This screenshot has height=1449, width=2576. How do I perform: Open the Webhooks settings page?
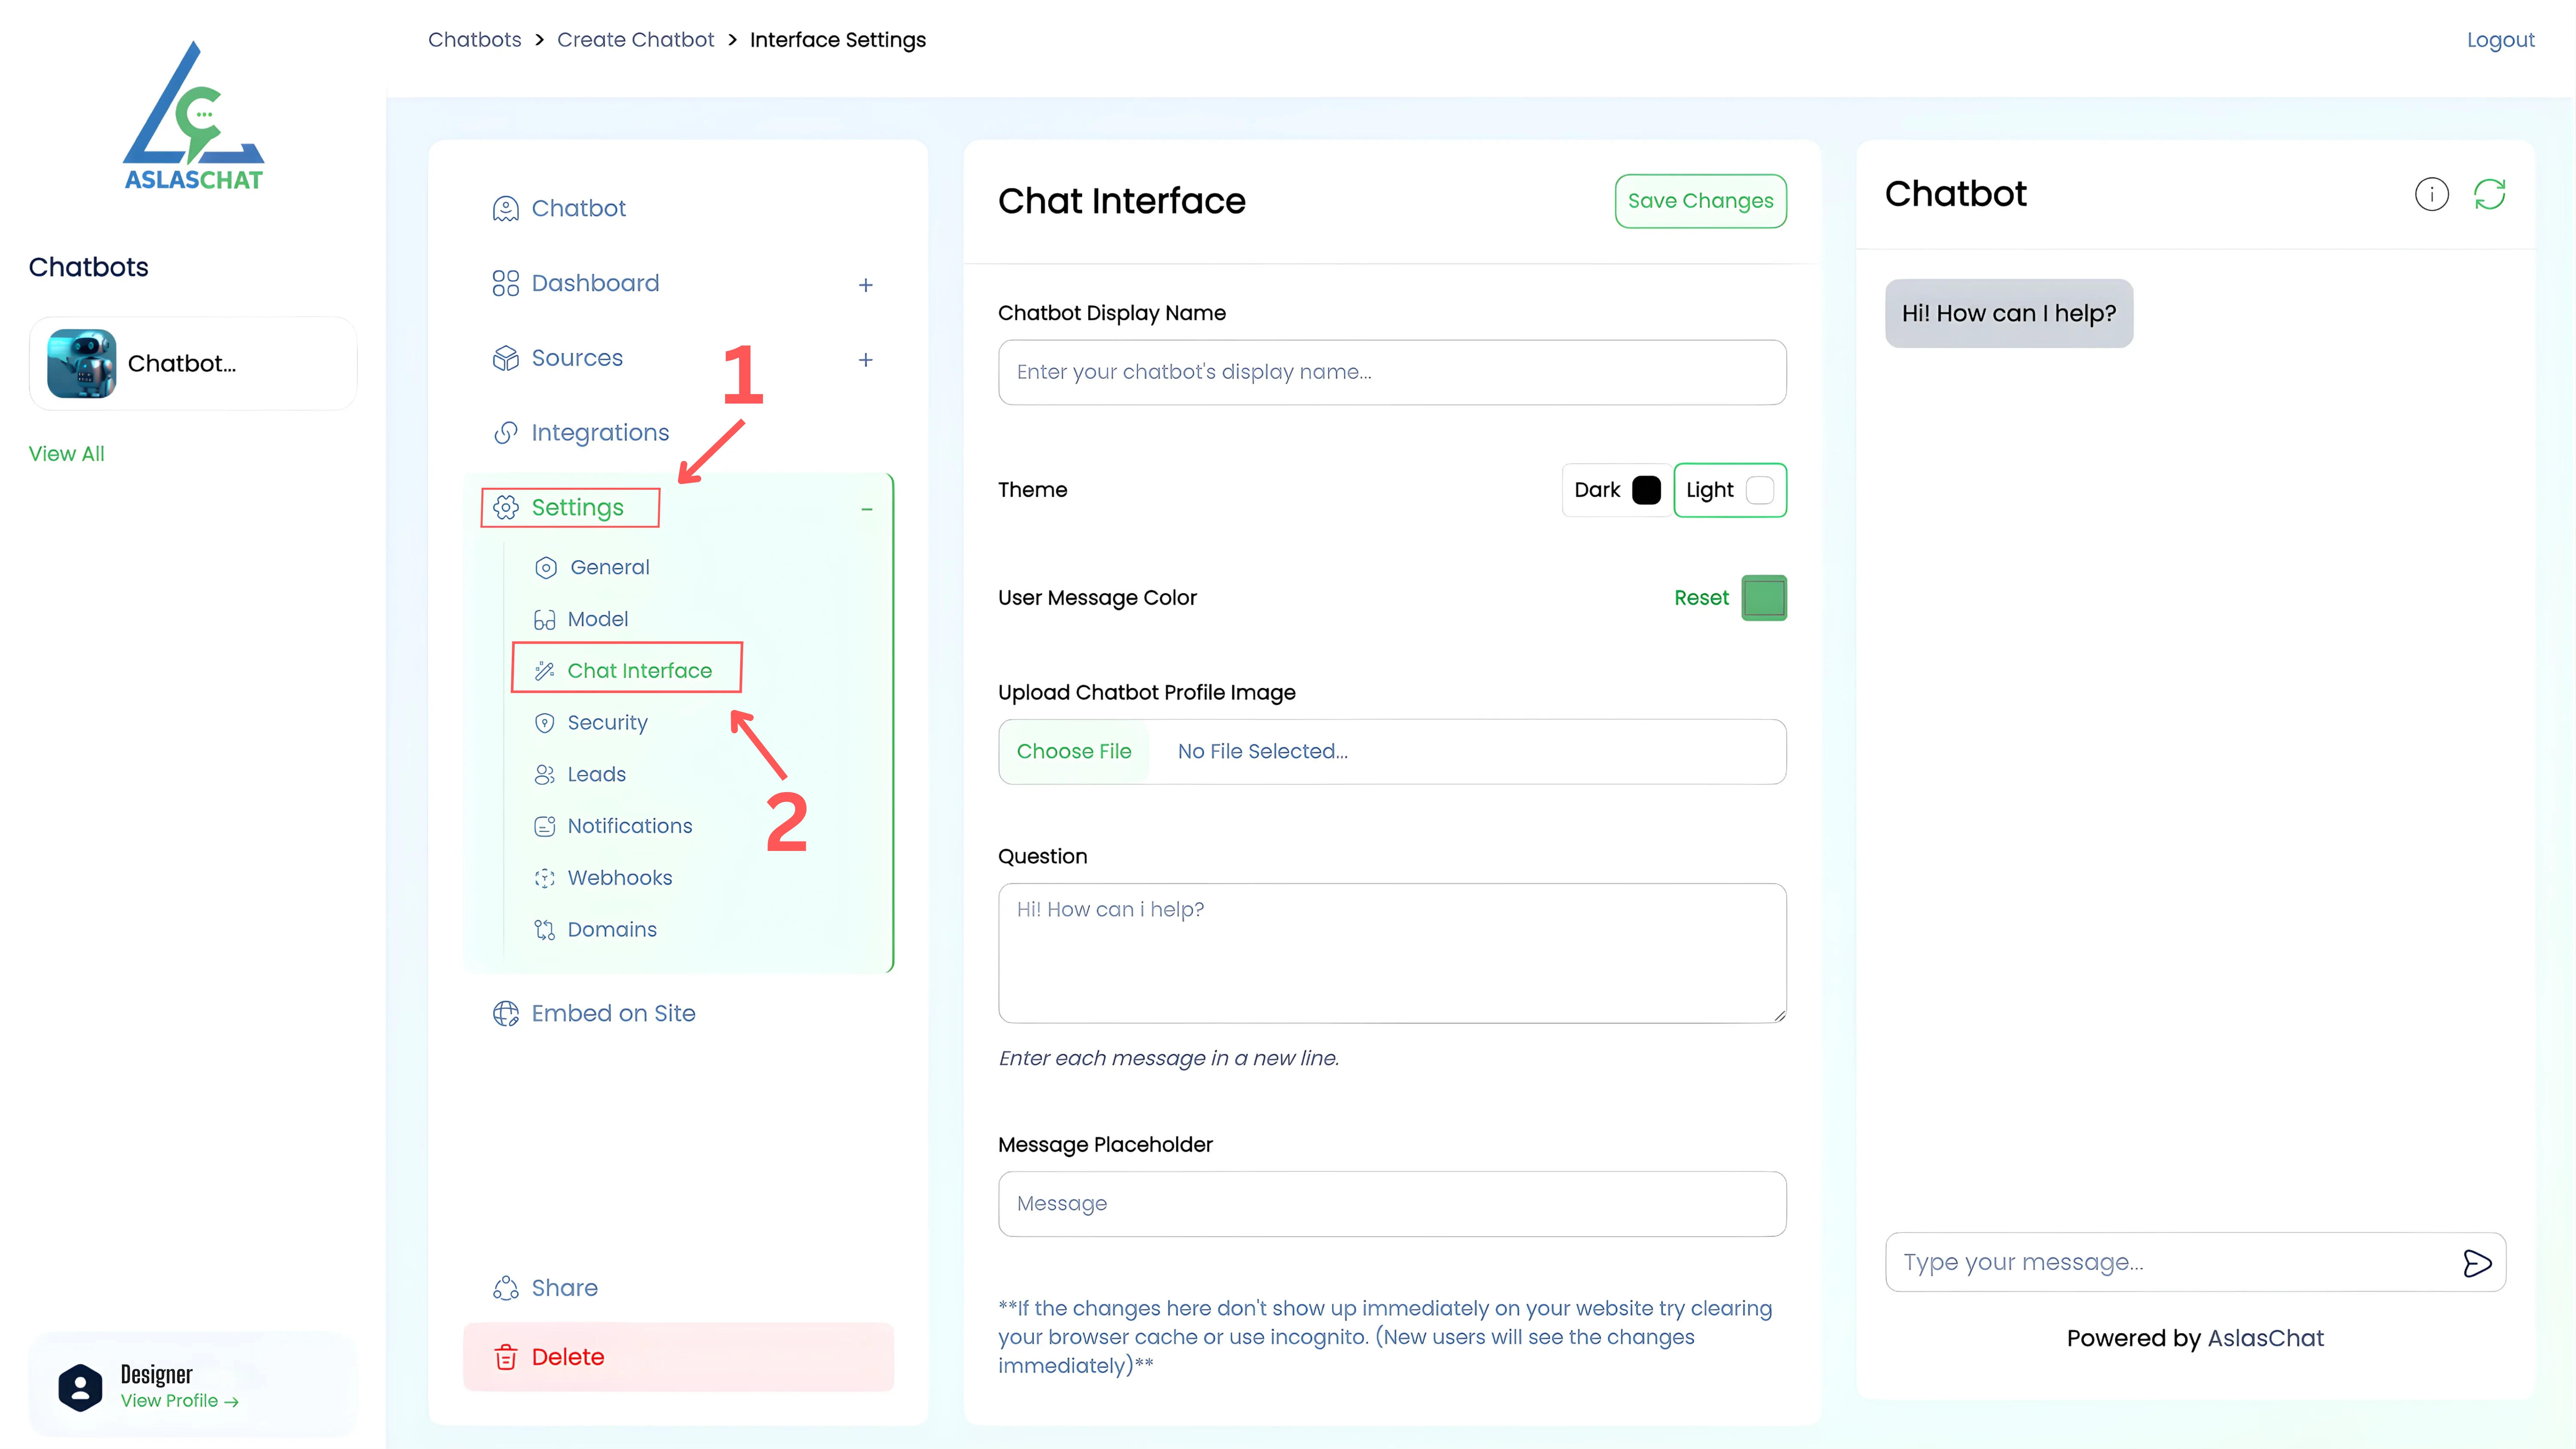pyautogui.click(x=619, y=878)
